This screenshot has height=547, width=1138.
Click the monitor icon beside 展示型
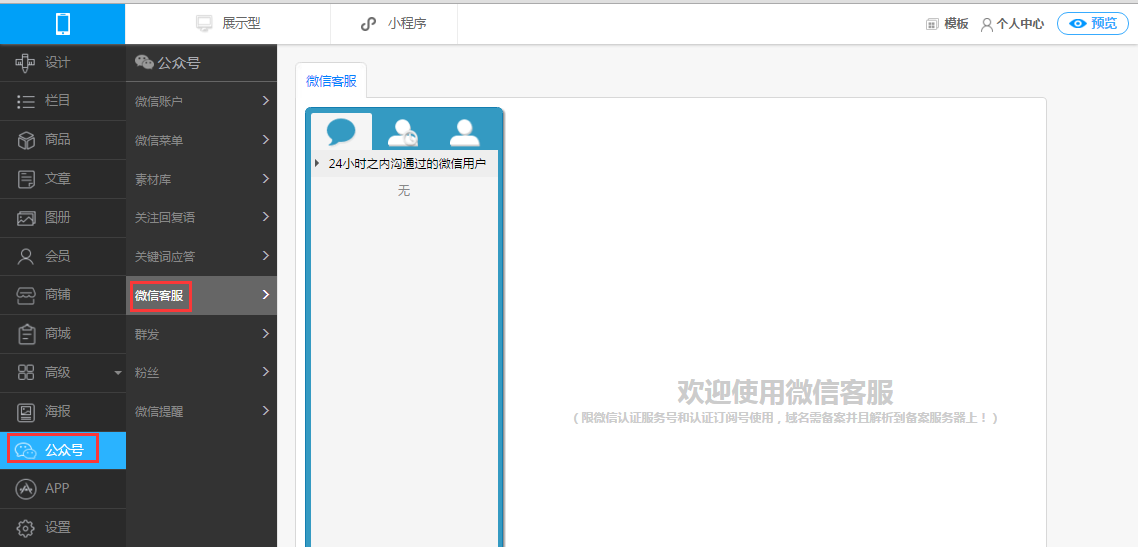[x=204, y=24]
